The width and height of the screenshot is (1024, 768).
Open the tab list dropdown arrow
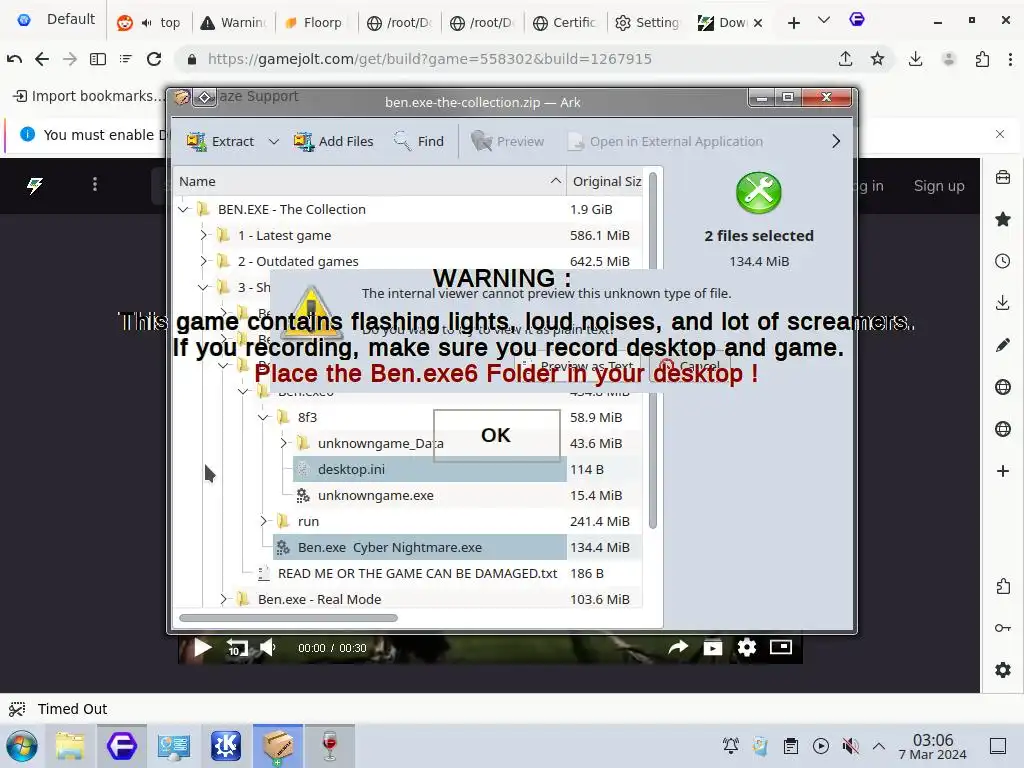[x=824, y=20]
